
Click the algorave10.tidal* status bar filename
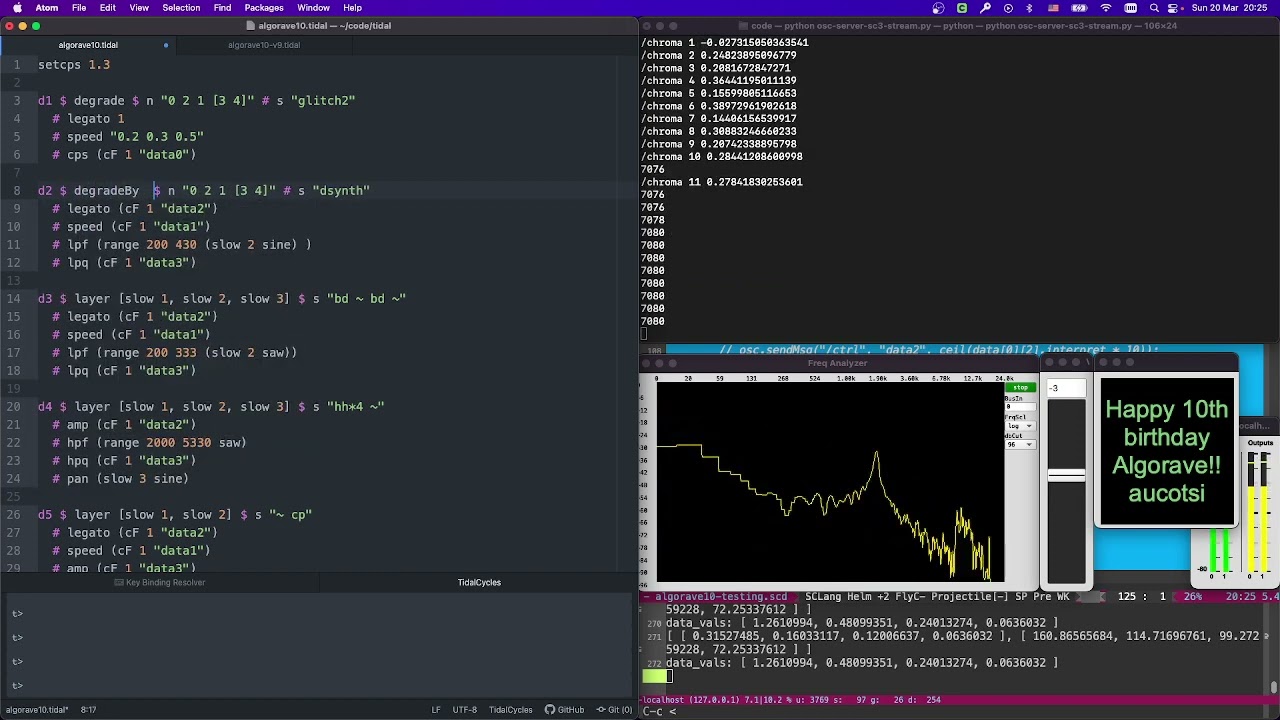[37, 710]
